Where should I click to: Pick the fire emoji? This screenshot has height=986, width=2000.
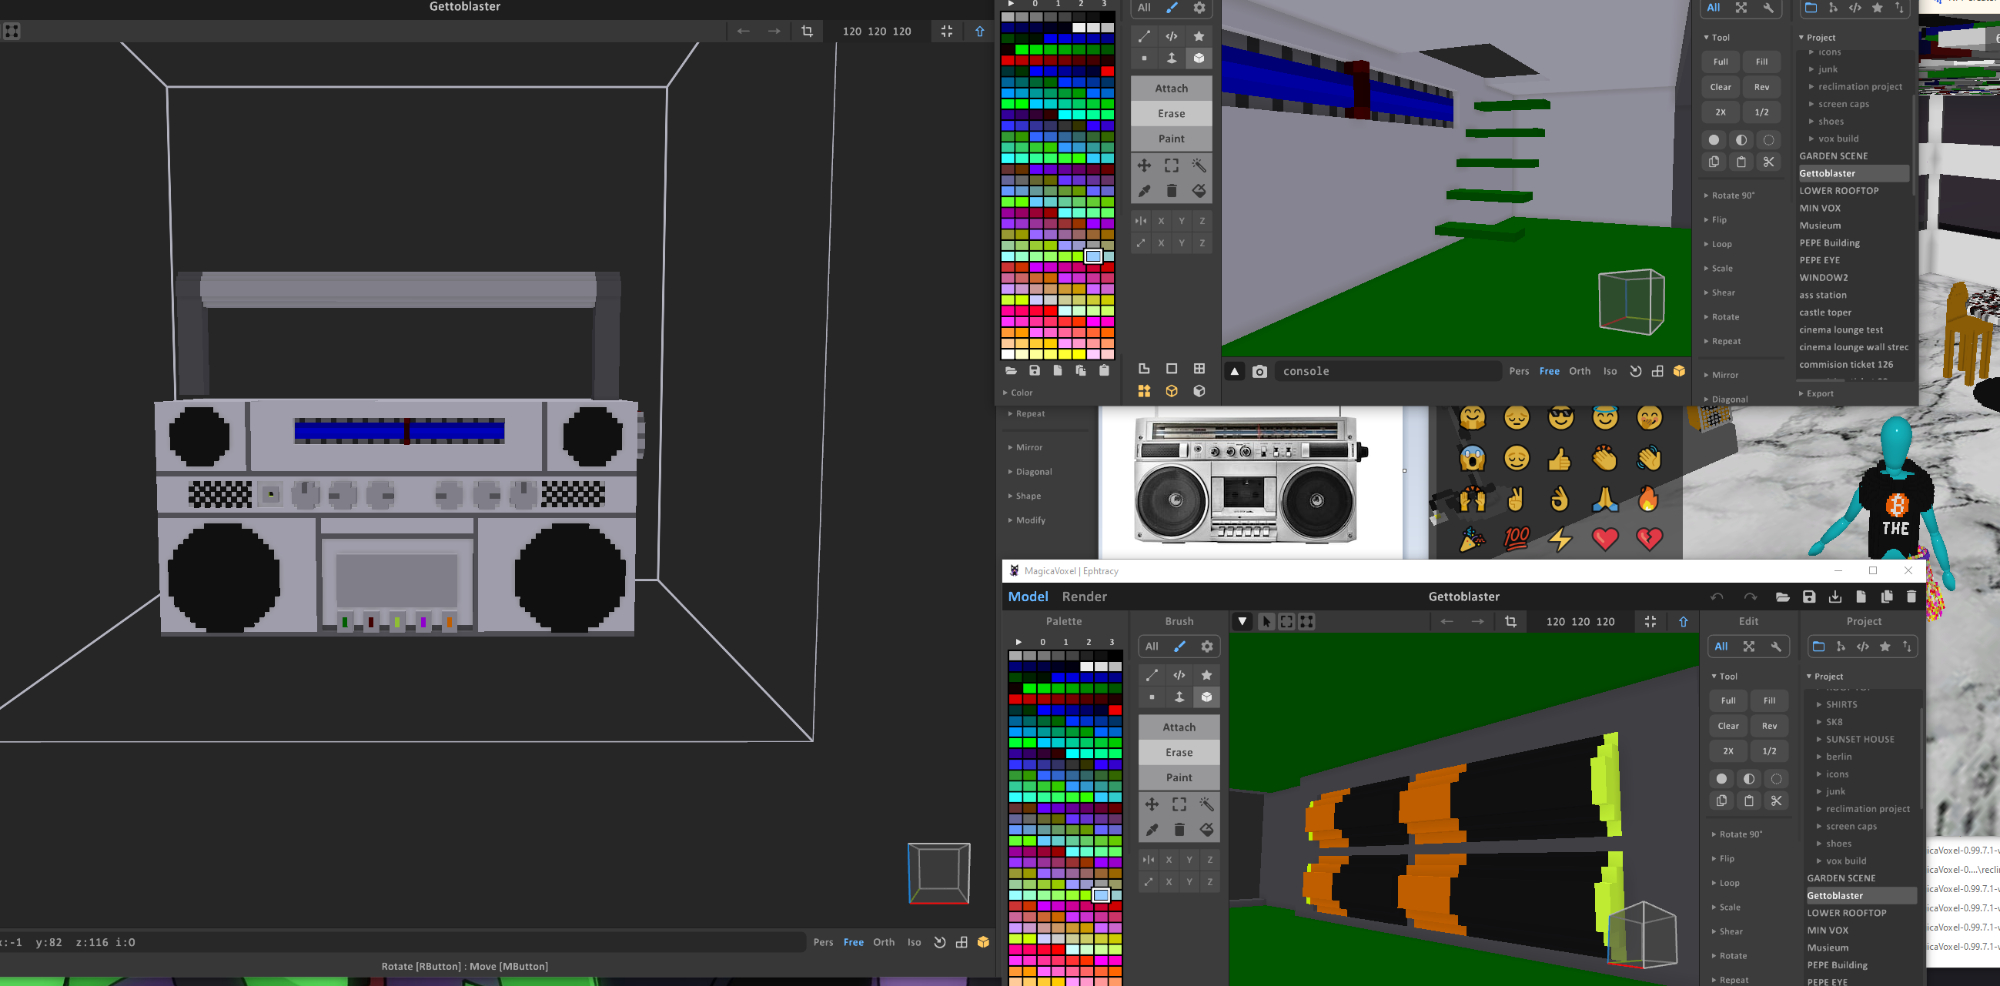coord(1648,499)
